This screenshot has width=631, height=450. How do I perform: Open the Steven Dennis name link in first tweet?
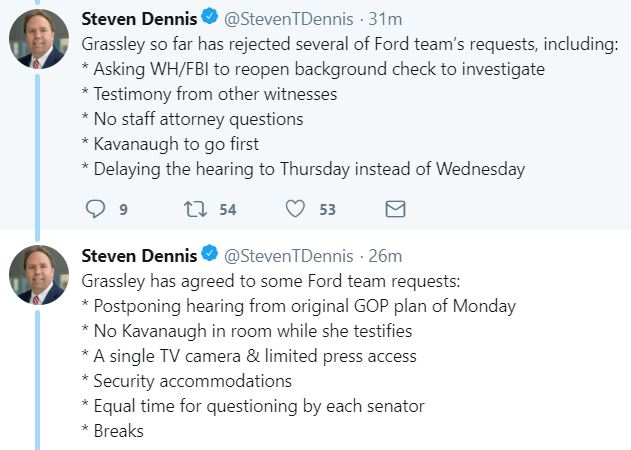coord(139,19)
